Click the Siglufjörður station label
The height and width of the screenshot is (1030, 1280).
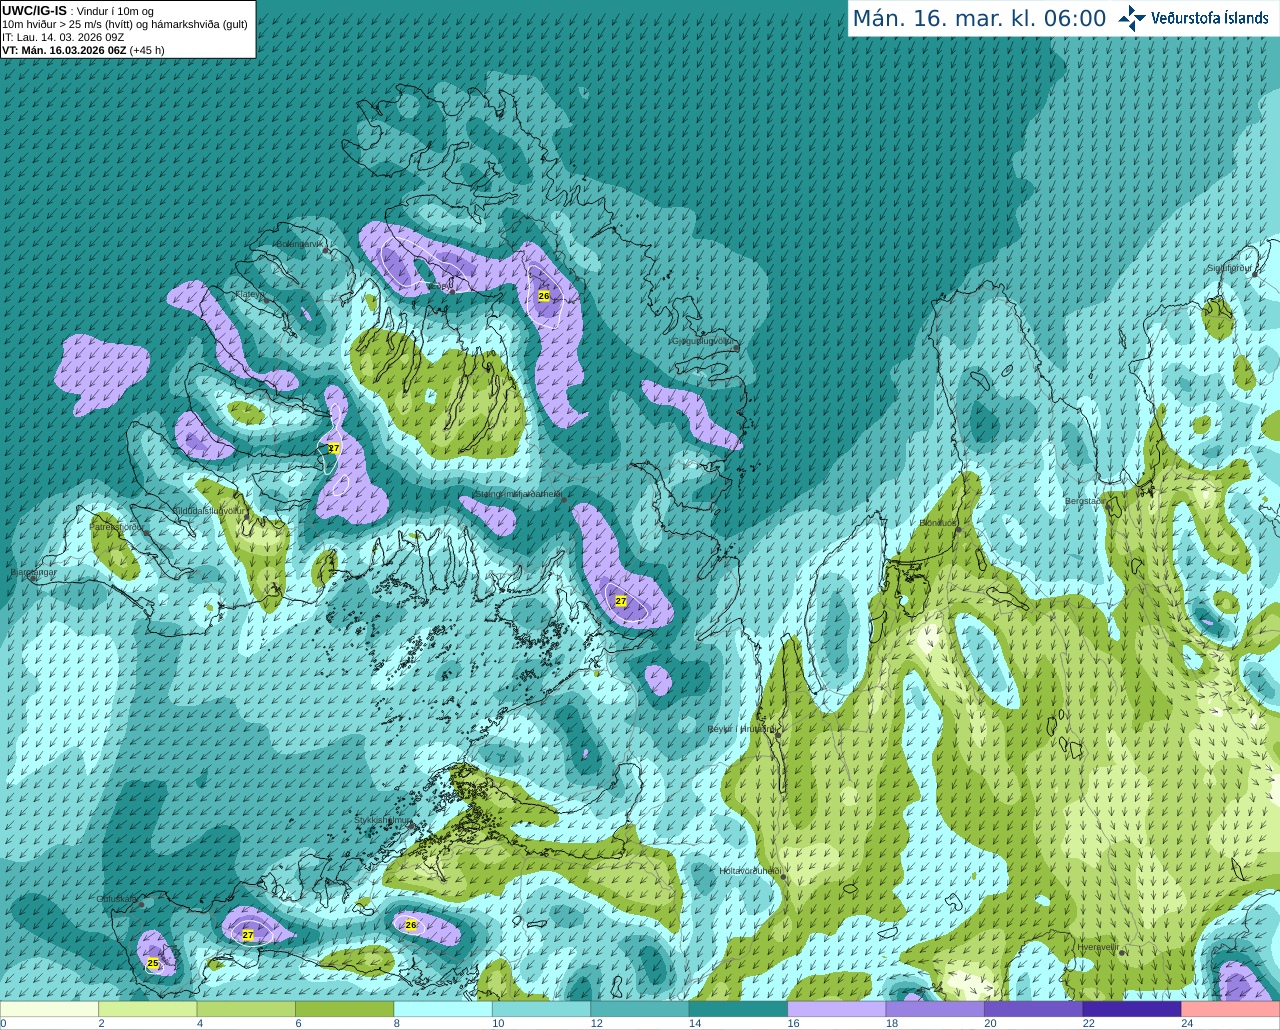[x=1230, y=268]
